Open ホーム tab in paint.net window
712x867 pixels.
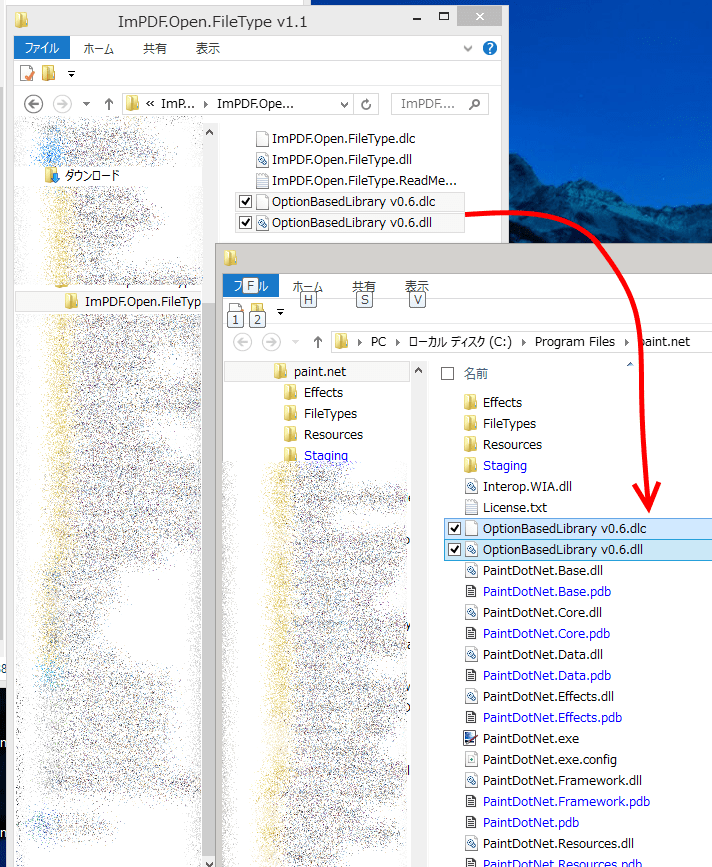(308, 286)
